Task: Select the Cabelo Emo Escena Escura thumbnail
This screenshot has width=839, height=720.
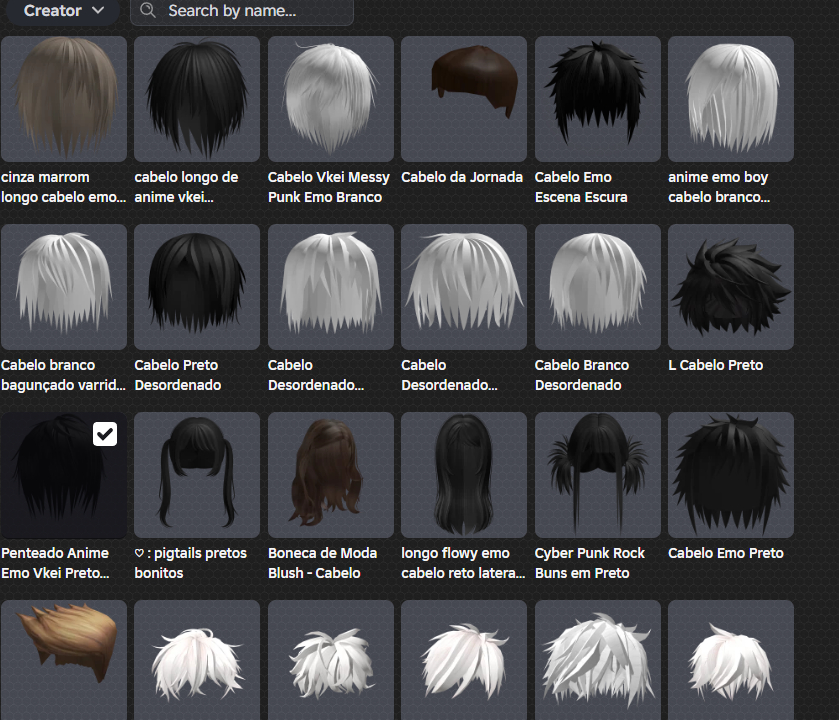Action: 598,99
